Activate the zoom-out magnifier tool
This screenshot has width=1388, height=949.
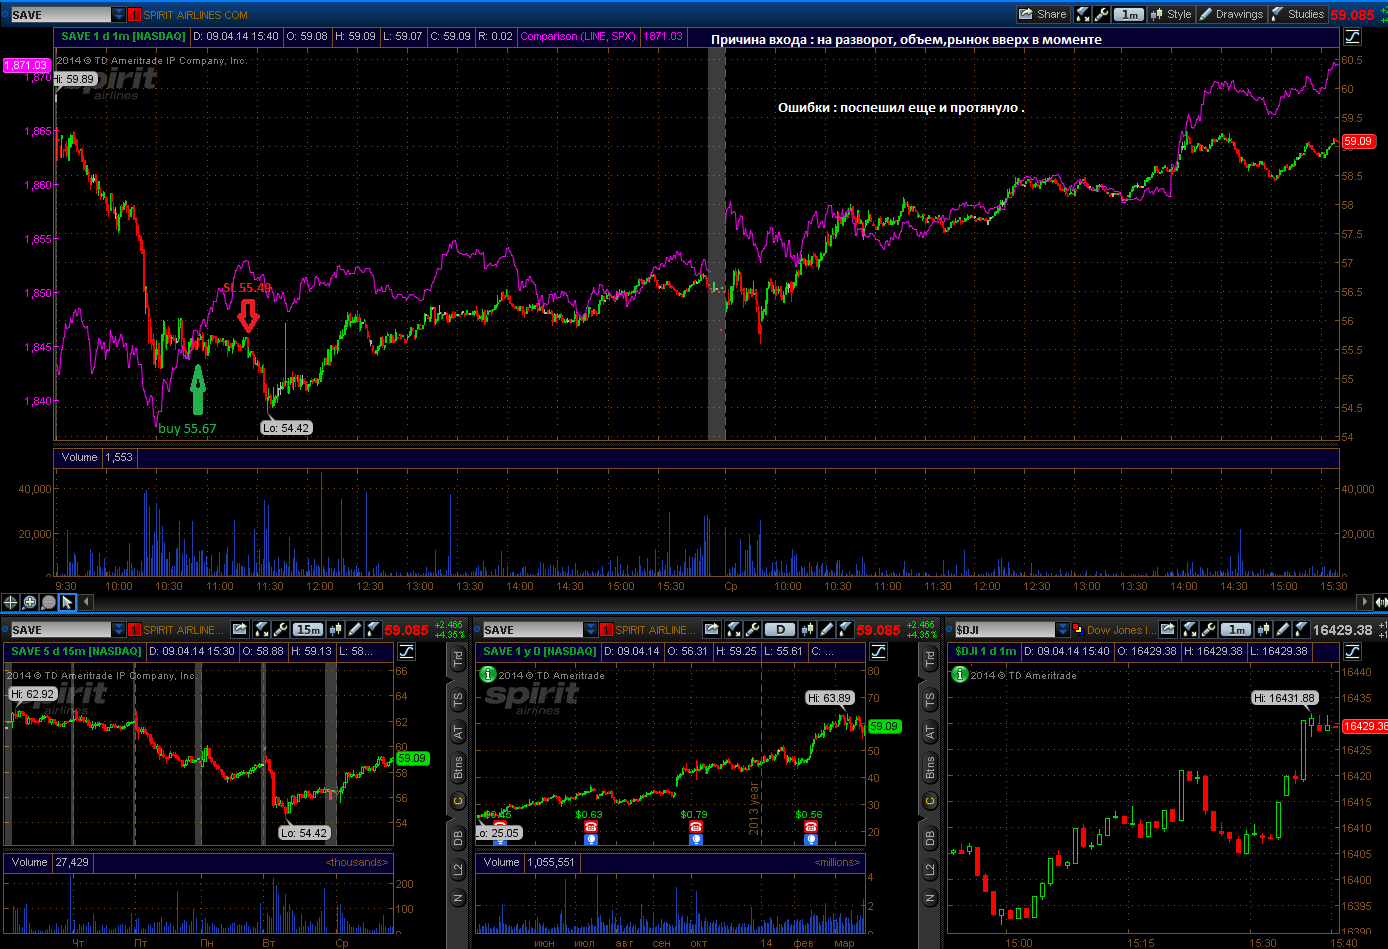pyautogui.click(x=48, y=602)
